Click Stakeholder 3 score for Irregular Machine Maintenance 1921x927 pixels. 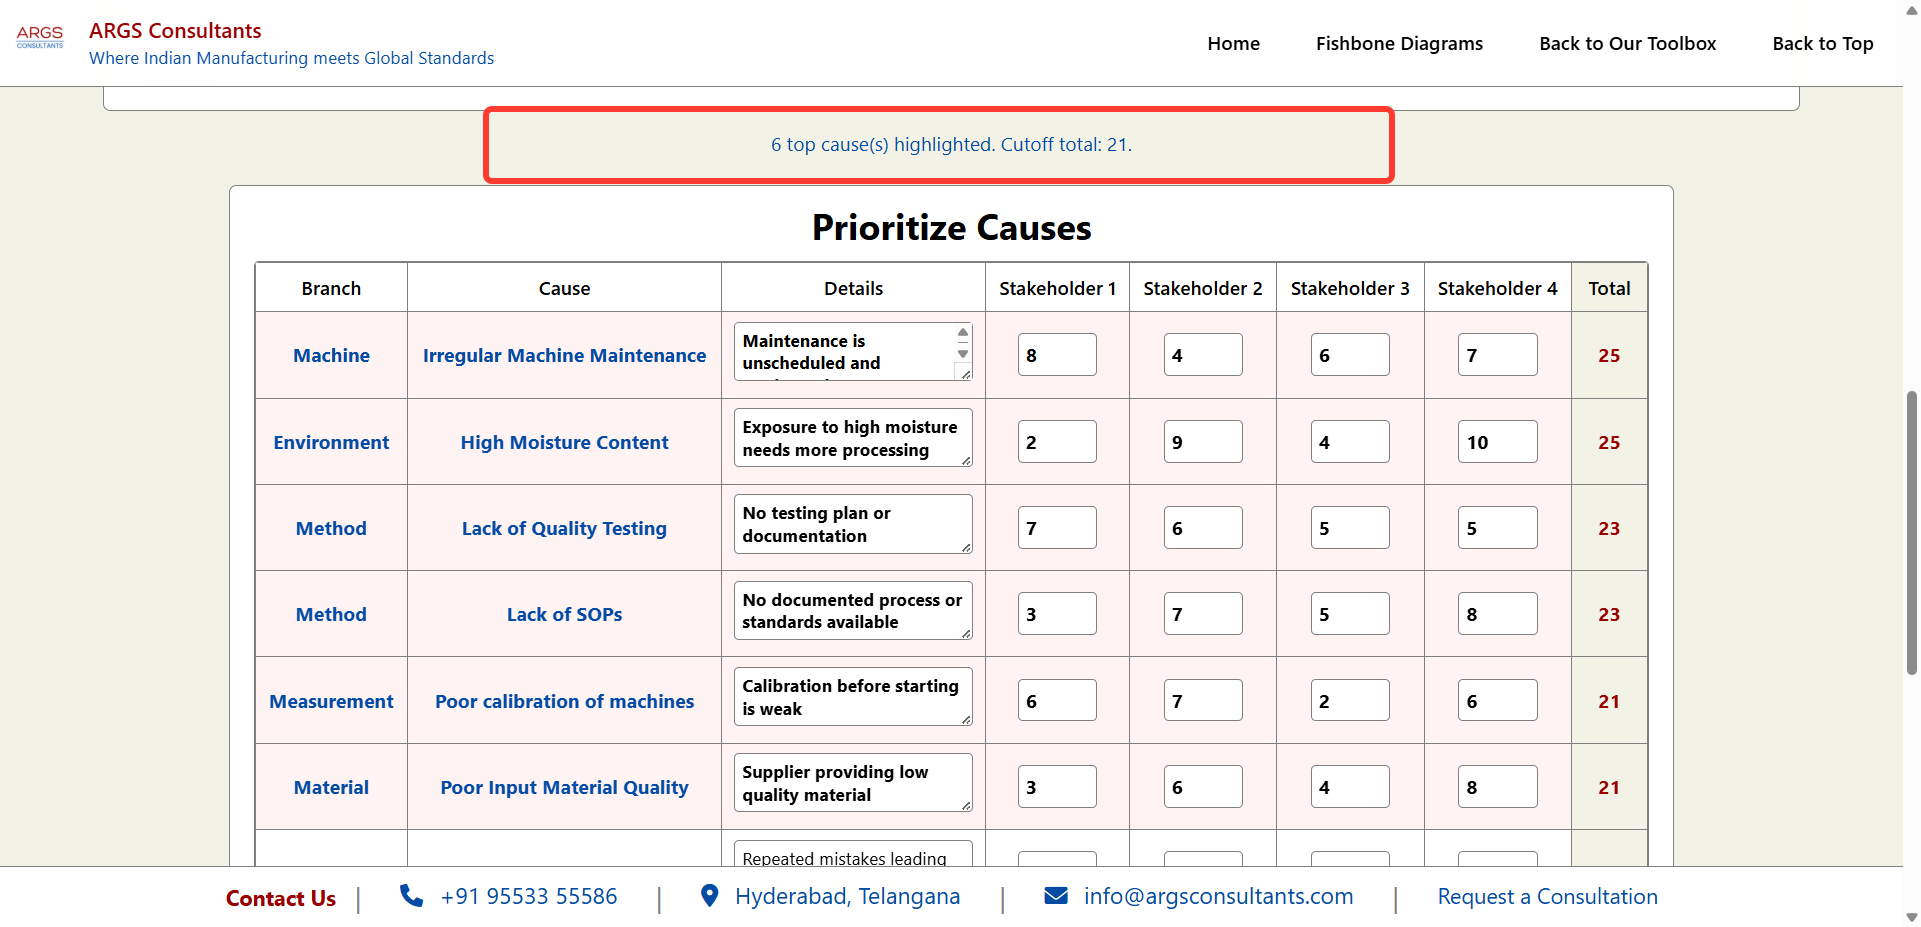(x=1350, y=355)
